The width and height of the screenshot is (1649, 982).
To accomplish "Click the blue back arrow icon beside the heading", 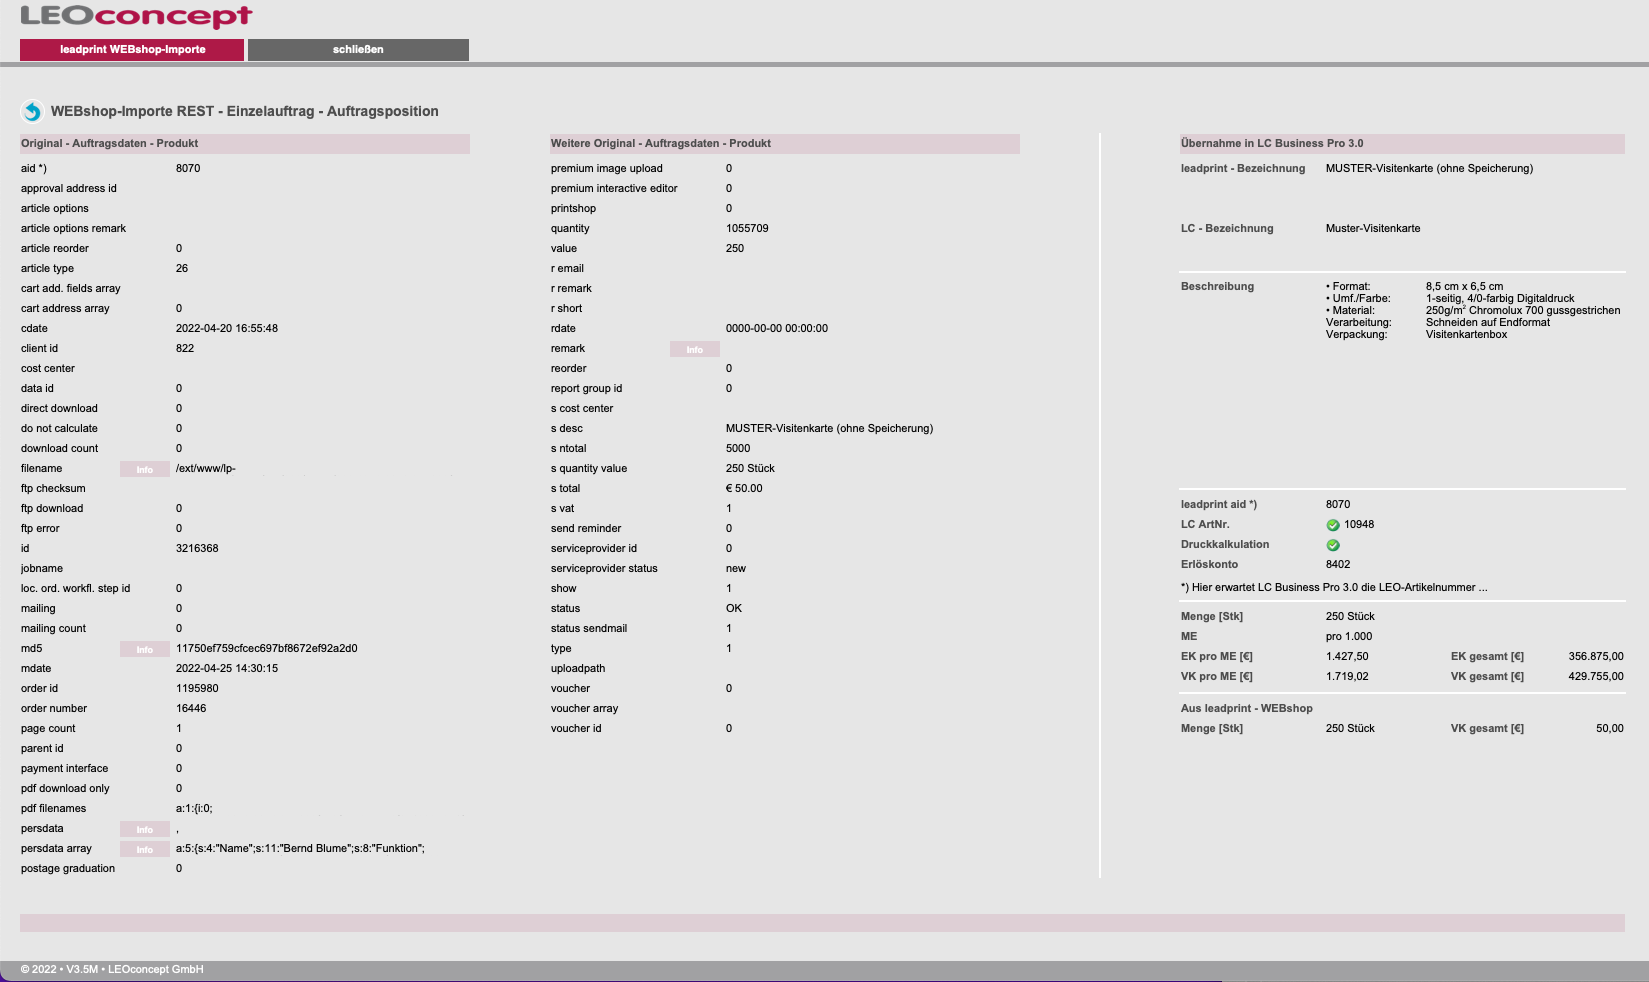I will tap(32, 111).
